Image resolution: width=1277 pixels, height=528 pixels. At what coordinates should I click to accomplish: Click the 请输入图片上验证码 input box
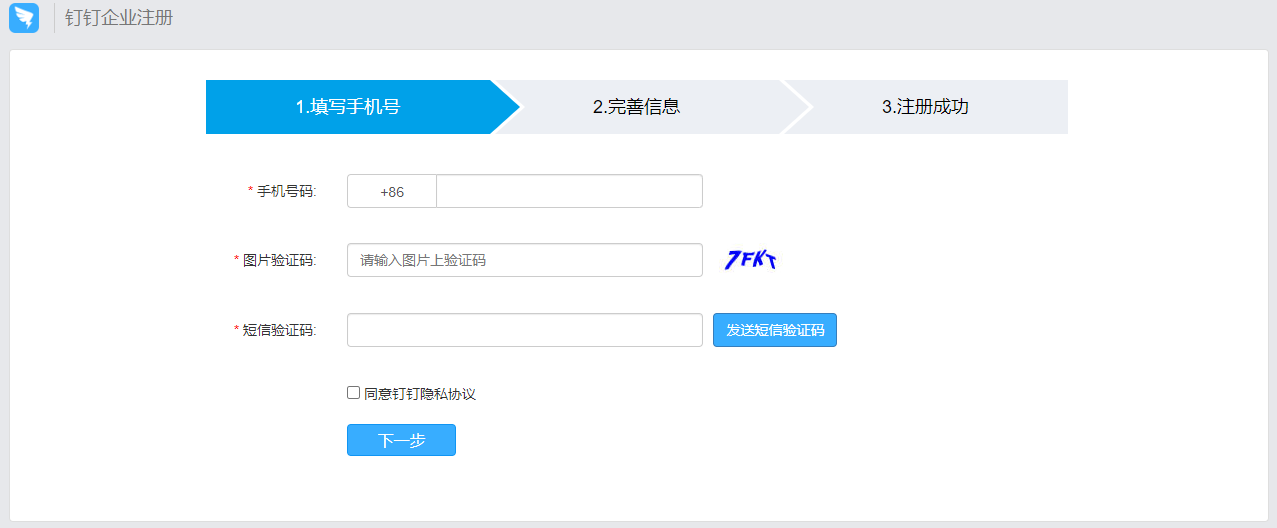click(x=524, y=260)
